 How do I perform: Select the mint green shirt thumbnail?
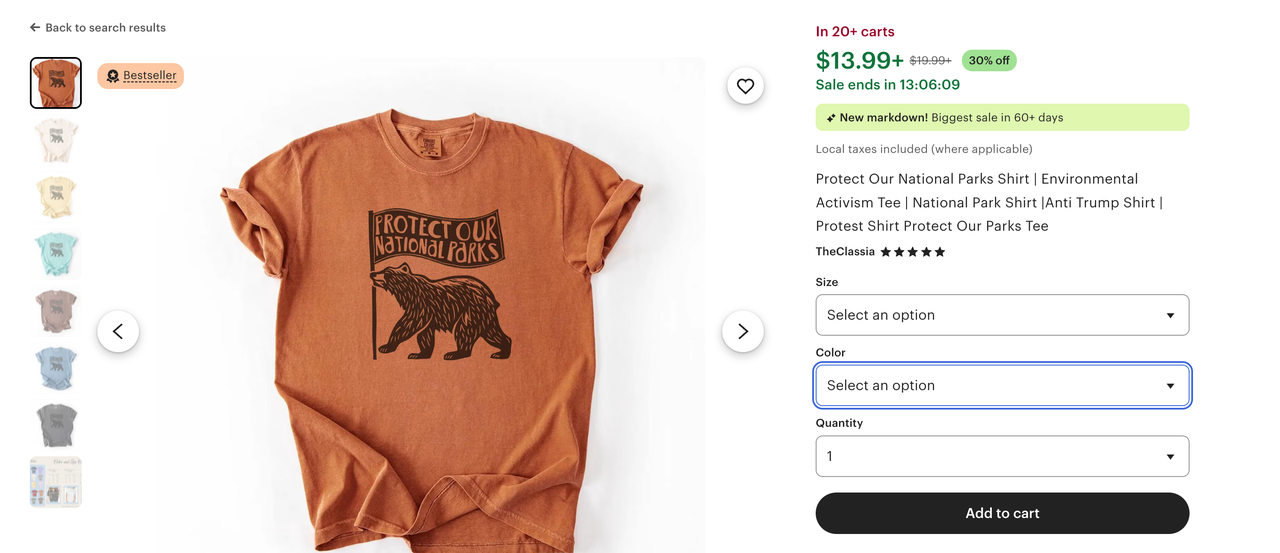click(x=56, y=254)
